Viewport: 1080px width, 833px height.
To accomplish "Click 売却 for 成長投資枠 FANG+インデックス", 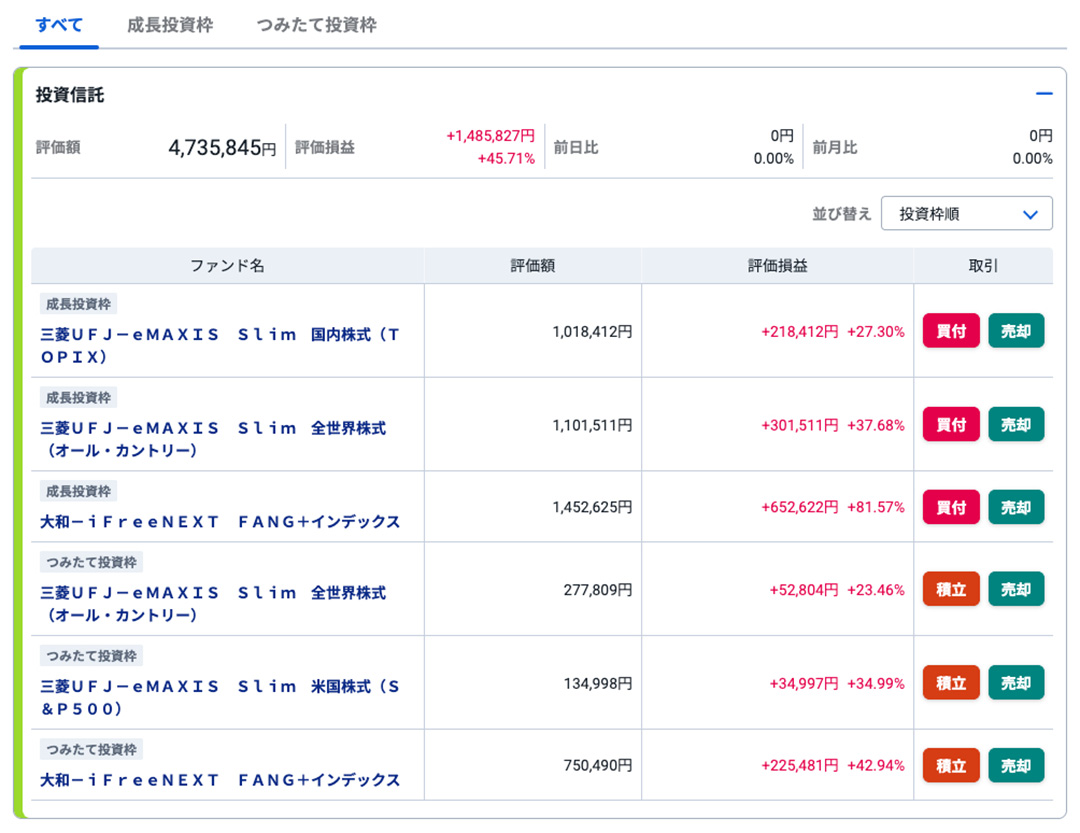I will click(x=1016, y=507).
